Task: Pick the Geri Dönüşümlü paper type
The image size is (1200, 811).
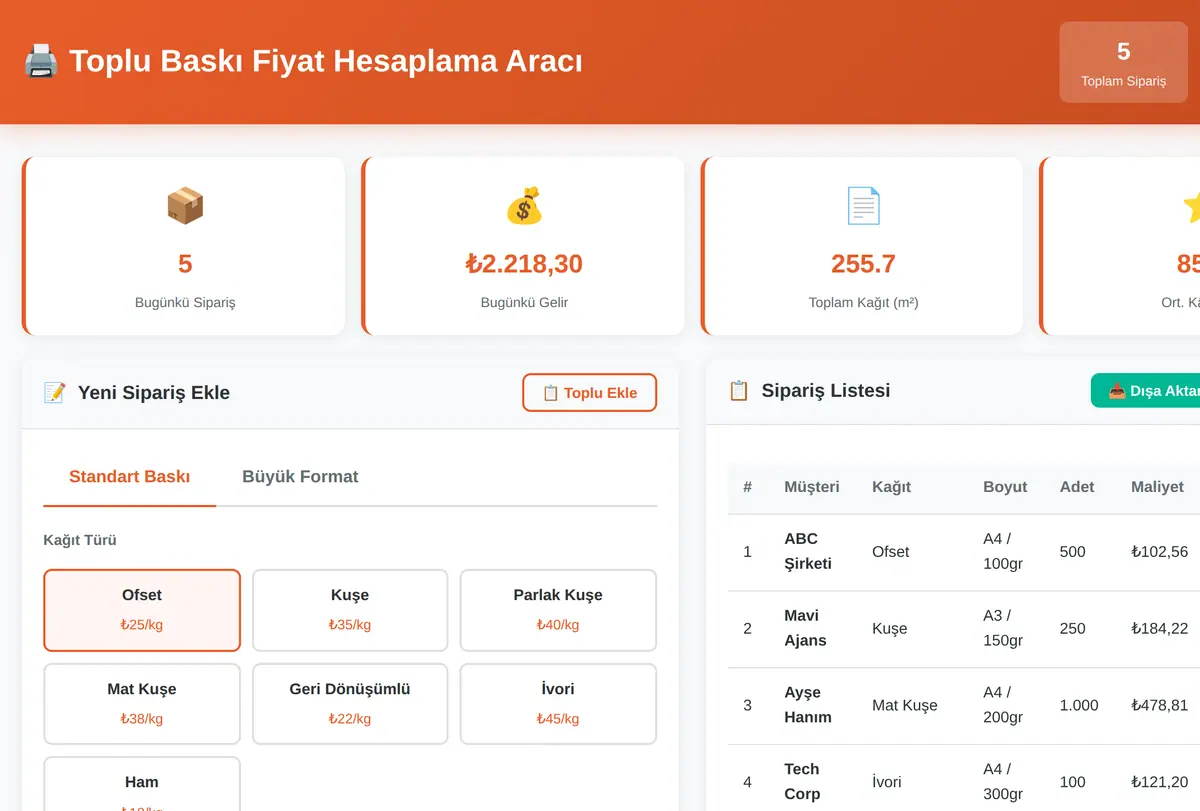Action: tap(350, 704)
